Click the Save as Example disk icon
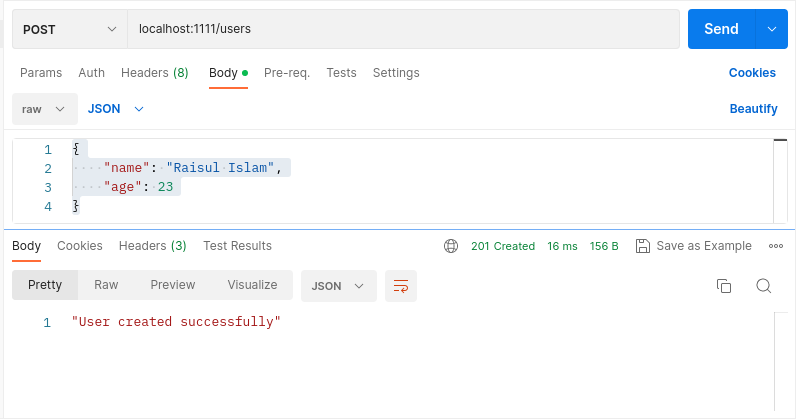 pos(643,246)
